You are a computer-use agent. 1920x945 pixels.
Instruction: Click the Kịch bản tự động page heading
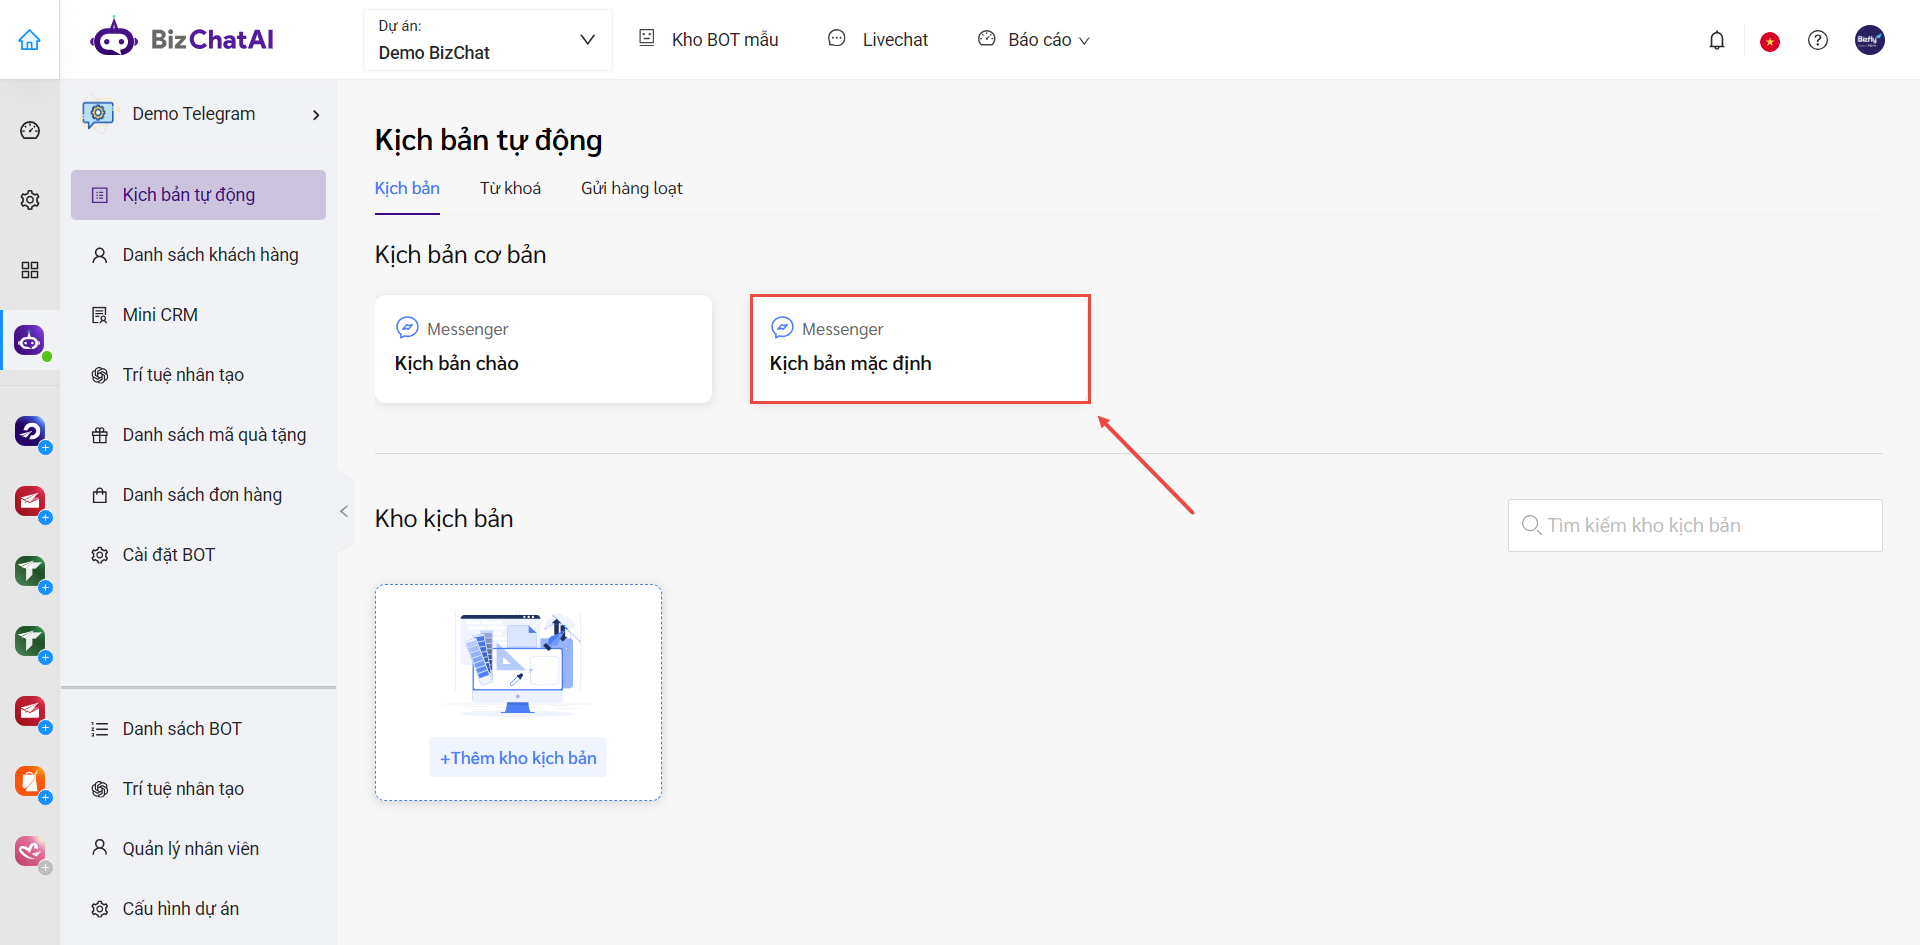[488, 141]
